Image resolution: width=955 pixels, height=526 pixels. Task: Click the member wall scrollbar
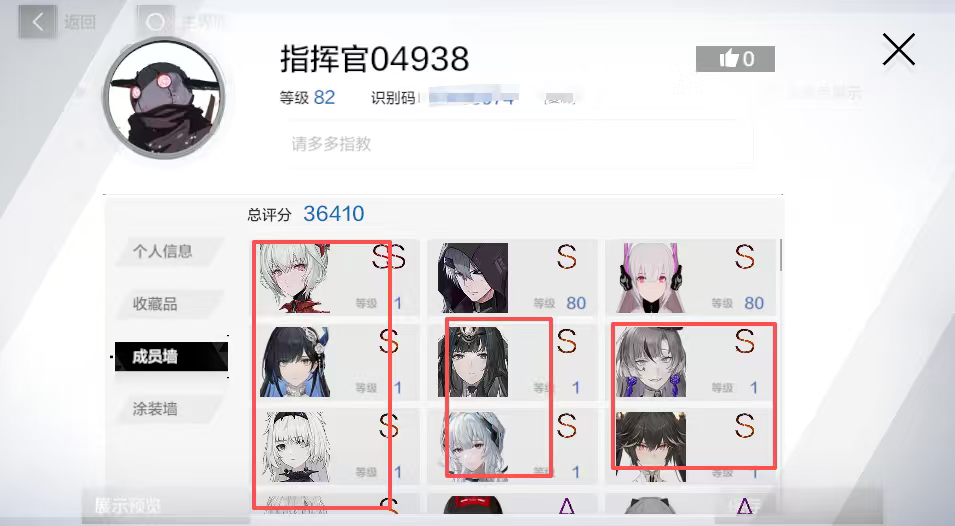780,254
